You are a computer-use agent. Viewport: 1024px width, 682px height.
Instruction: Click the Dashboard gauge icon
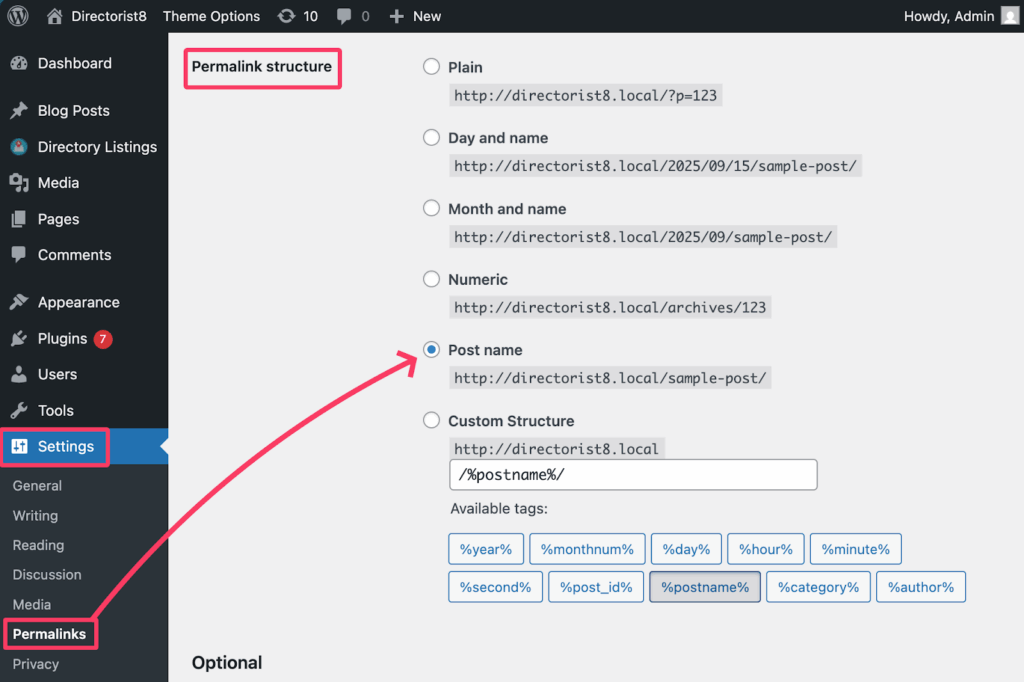pyautogui.click(x=19, y=63)
